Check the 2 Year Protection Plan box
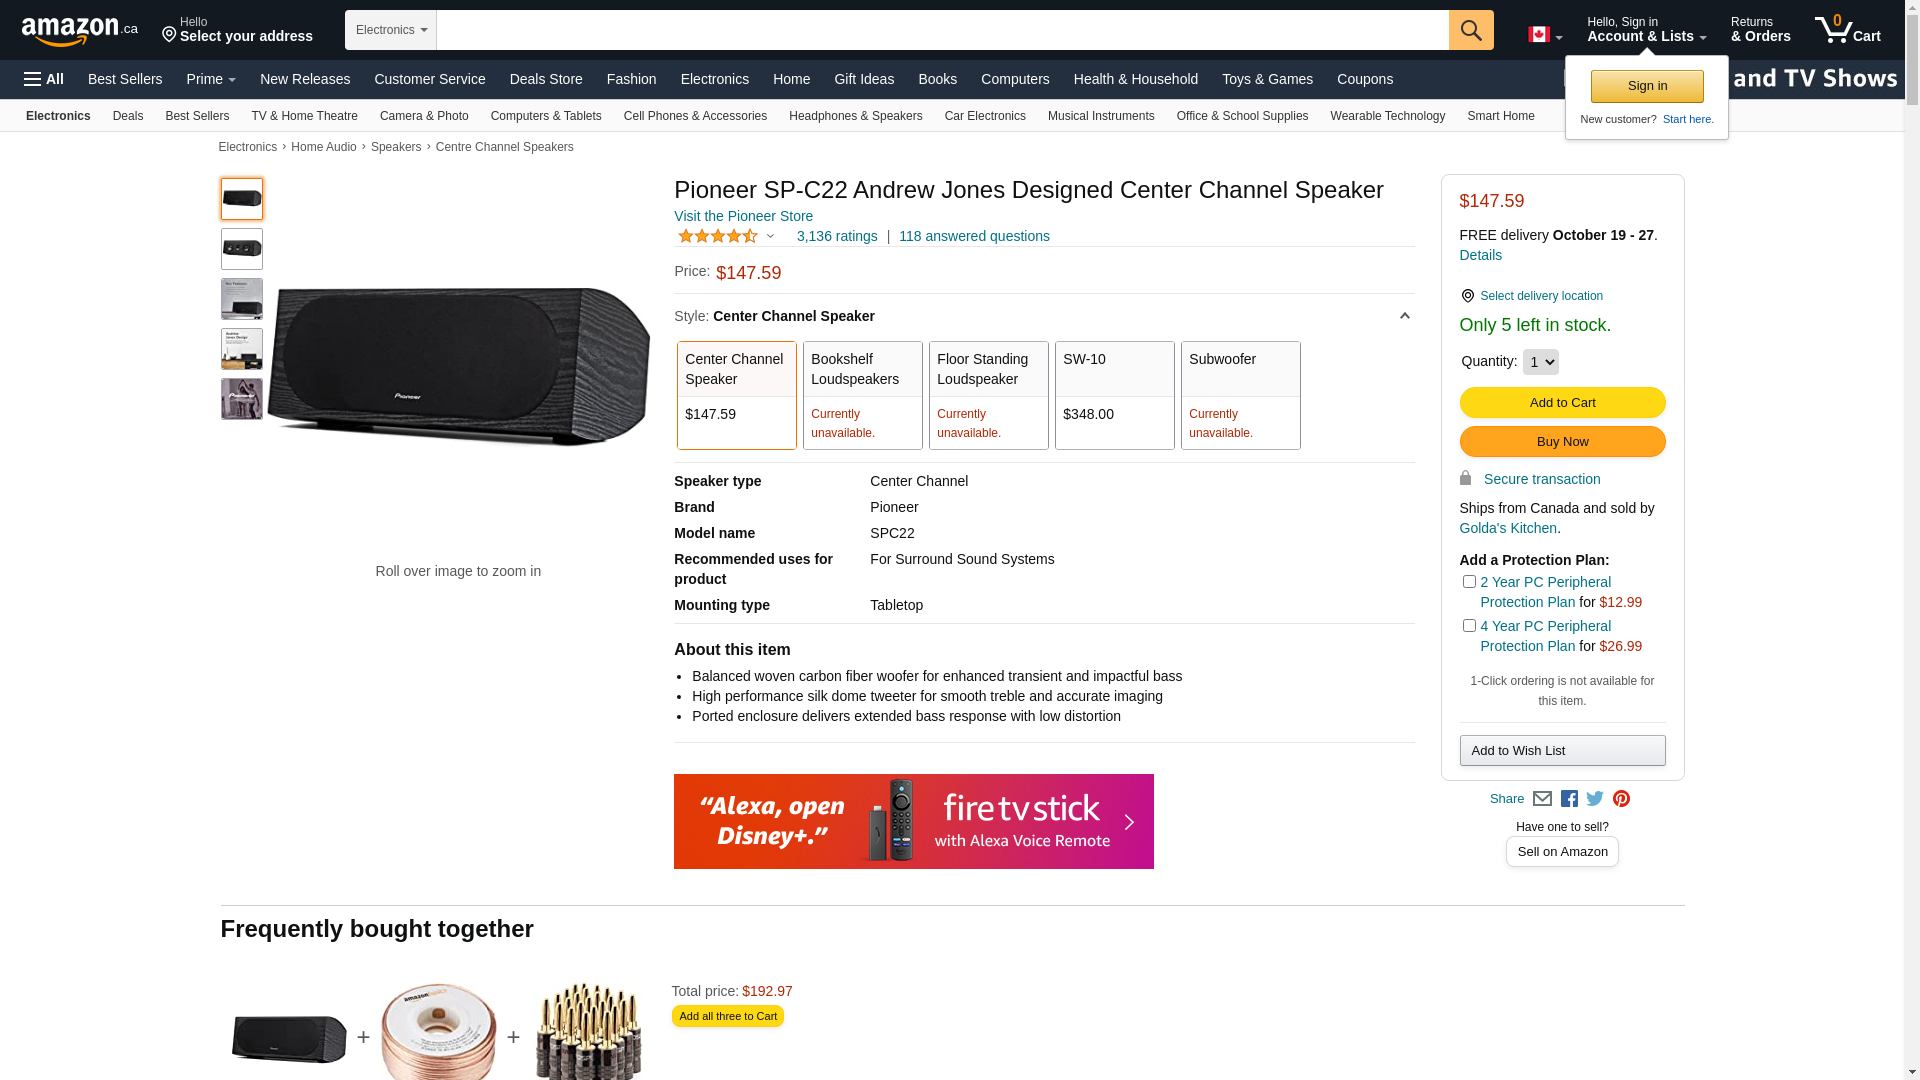 click(1469, 582)
